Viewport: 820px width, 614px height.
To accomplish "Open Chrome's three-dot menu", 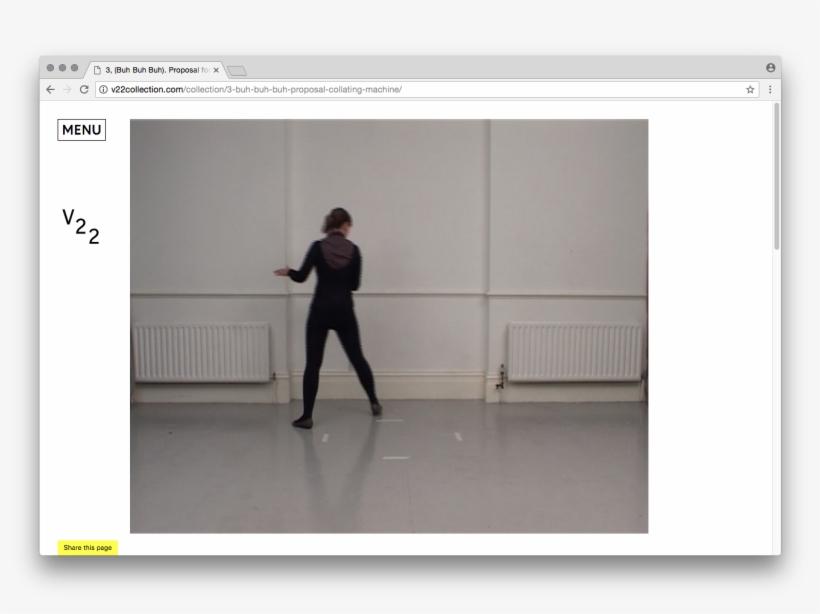I will (769, 89).
